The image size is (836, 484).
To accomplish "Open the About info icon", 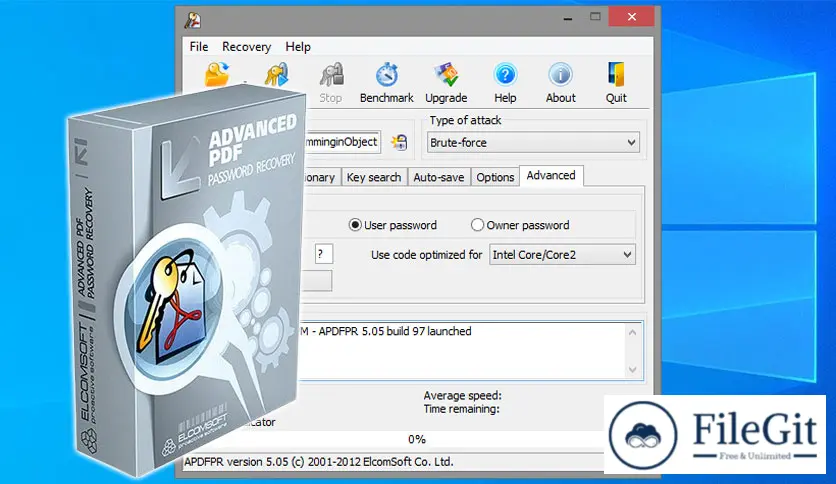I will [x=560, y=83].
